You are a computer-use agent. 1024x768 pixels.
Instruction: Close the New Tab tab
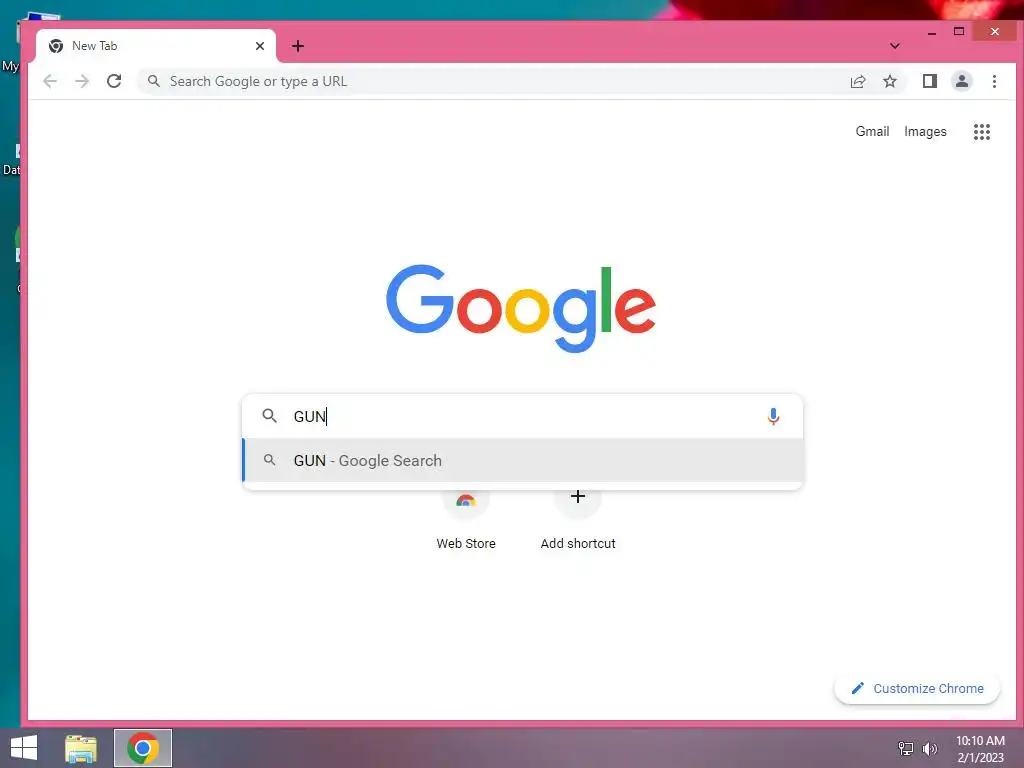coord(260,46)
